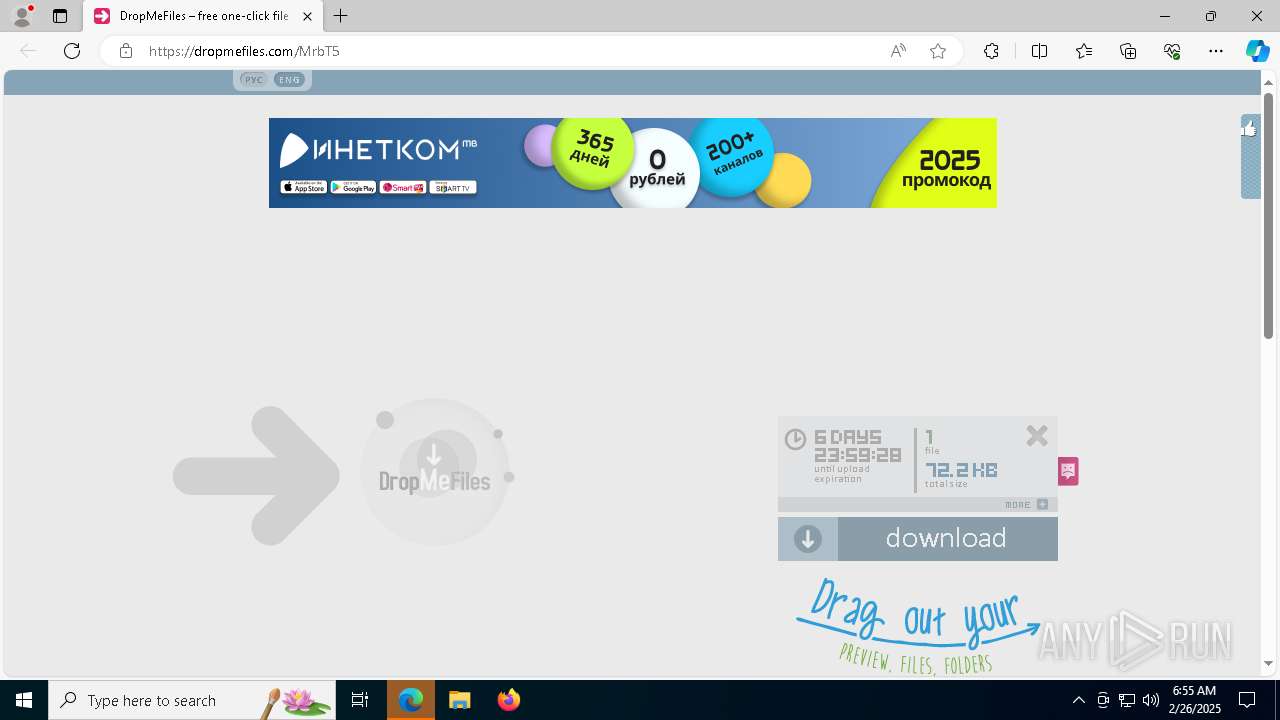Open a new browser tab
Screen dimensions: 1280x720
pyautogui.click(x=341, y=16)
